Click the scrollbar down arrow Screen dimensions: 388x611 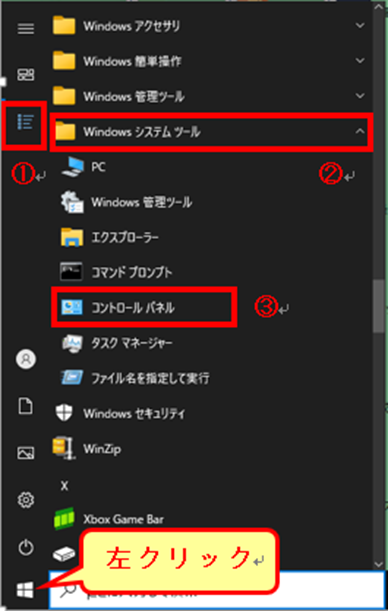[x=378, y=564]
